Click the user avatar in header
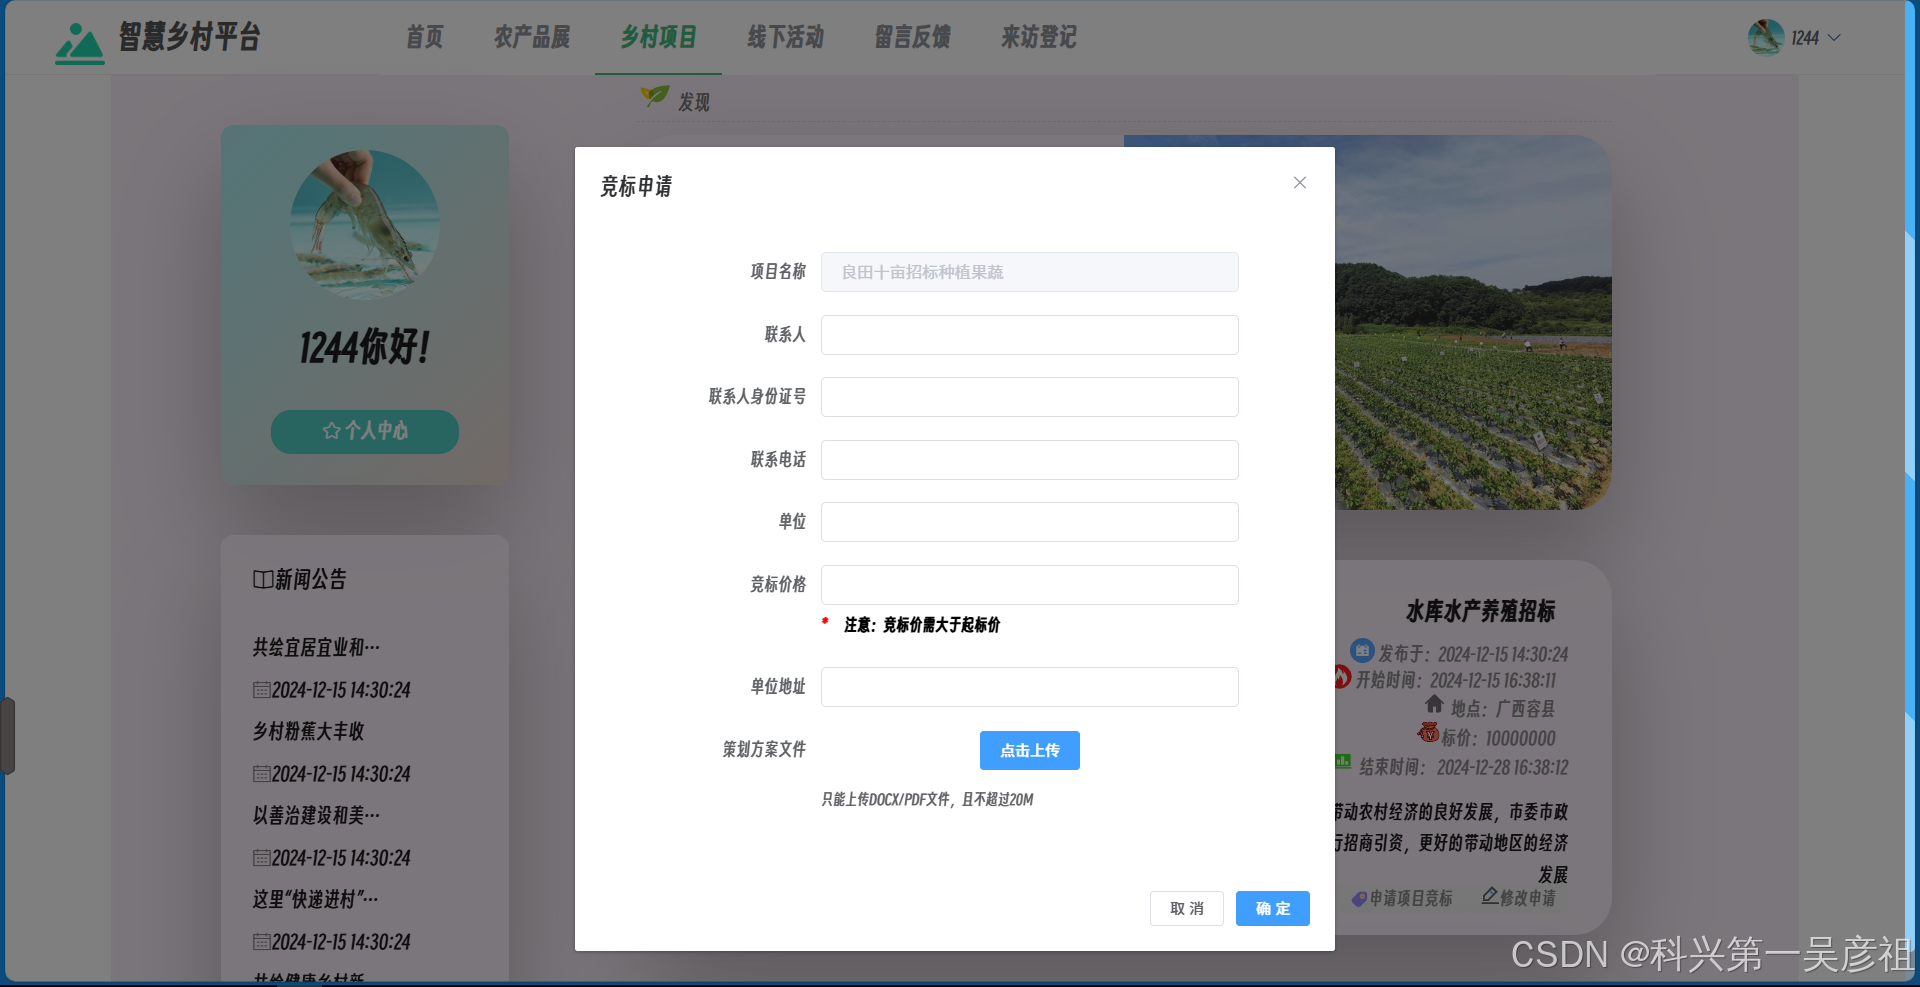The width and height of the screenshot is (1920, 987). 1765,37
